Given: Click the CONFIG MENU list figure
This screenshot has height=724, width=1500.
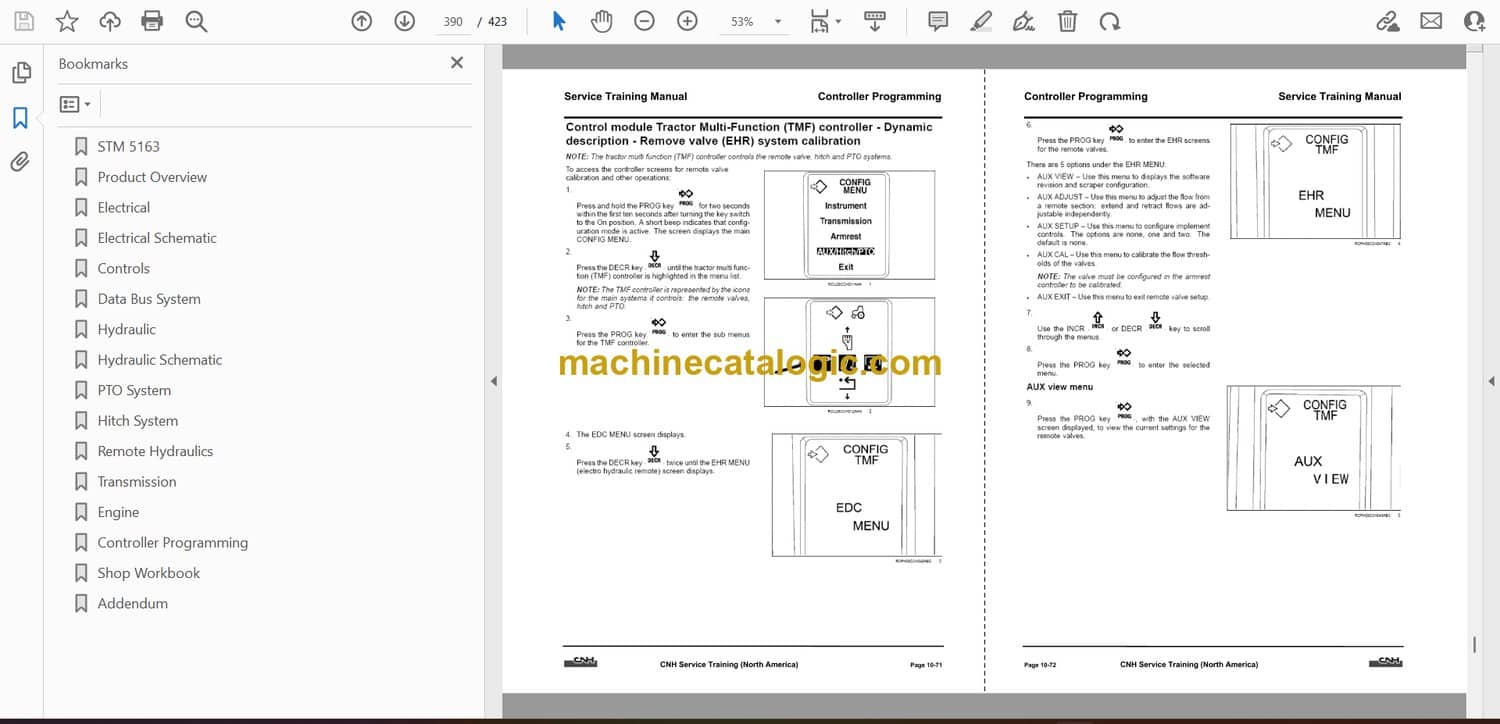Looking at the screenshot, I should click(x=849, y=226).
